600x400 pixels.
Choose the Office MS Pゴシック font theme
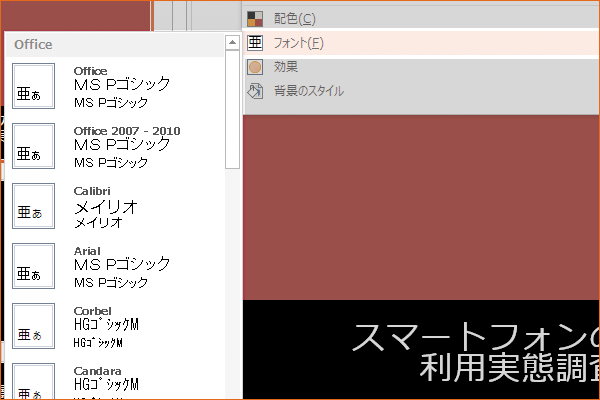click(x=115, y=86)
